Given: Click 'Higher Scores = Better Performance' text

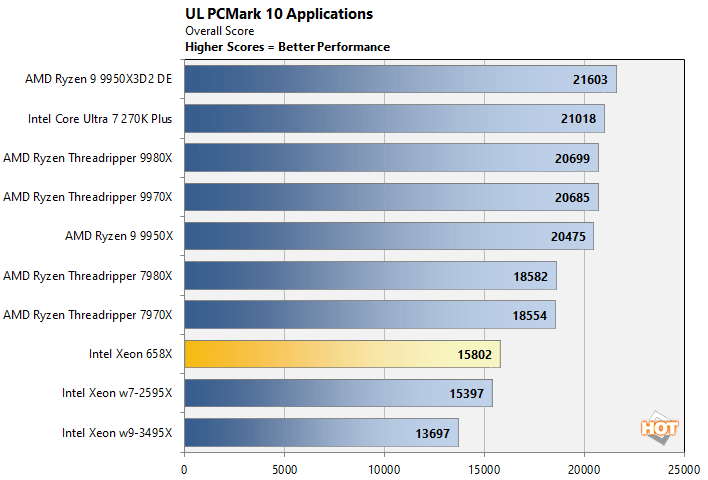Looking at the screenshot, I should point(288,47).
